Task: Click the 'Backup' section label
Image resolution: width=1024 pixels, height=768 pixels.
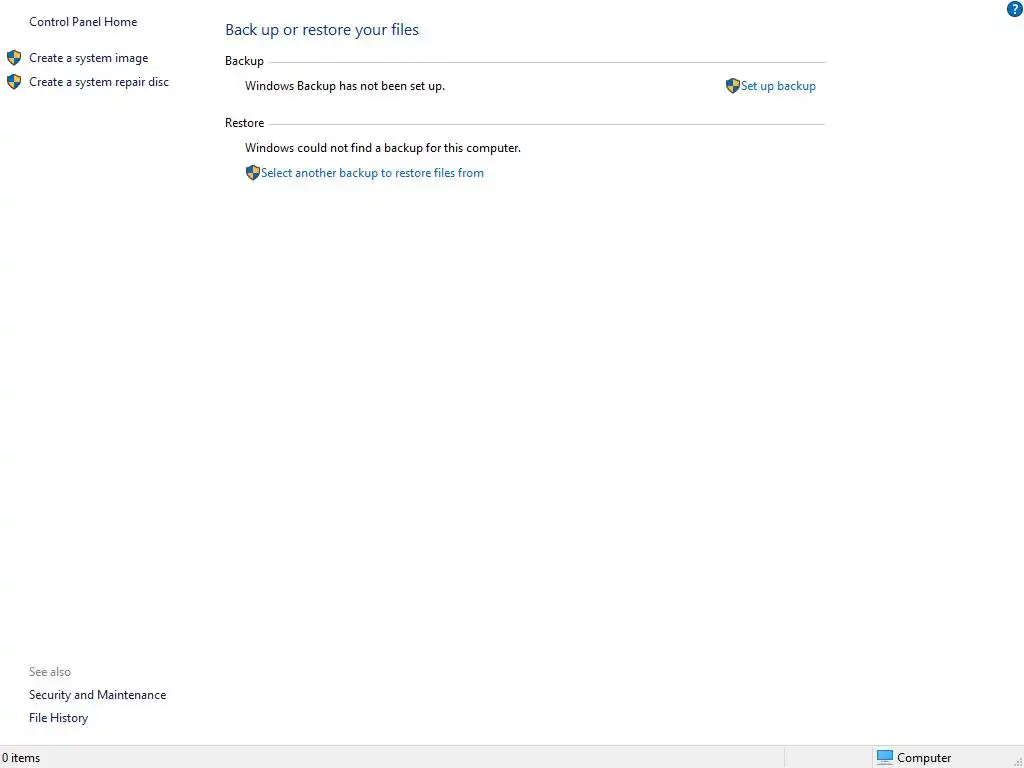Action: point(244,61)
